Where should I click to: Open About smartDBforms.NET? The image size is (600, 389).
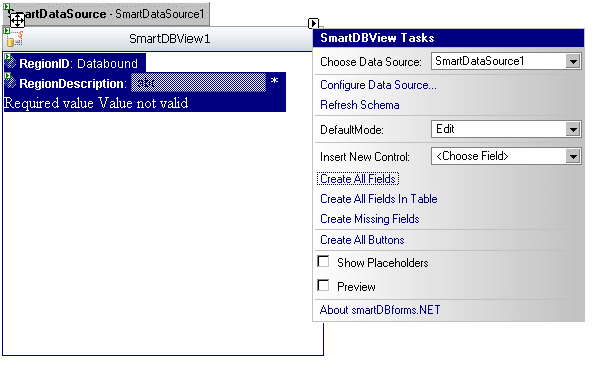tap(380, 309)
